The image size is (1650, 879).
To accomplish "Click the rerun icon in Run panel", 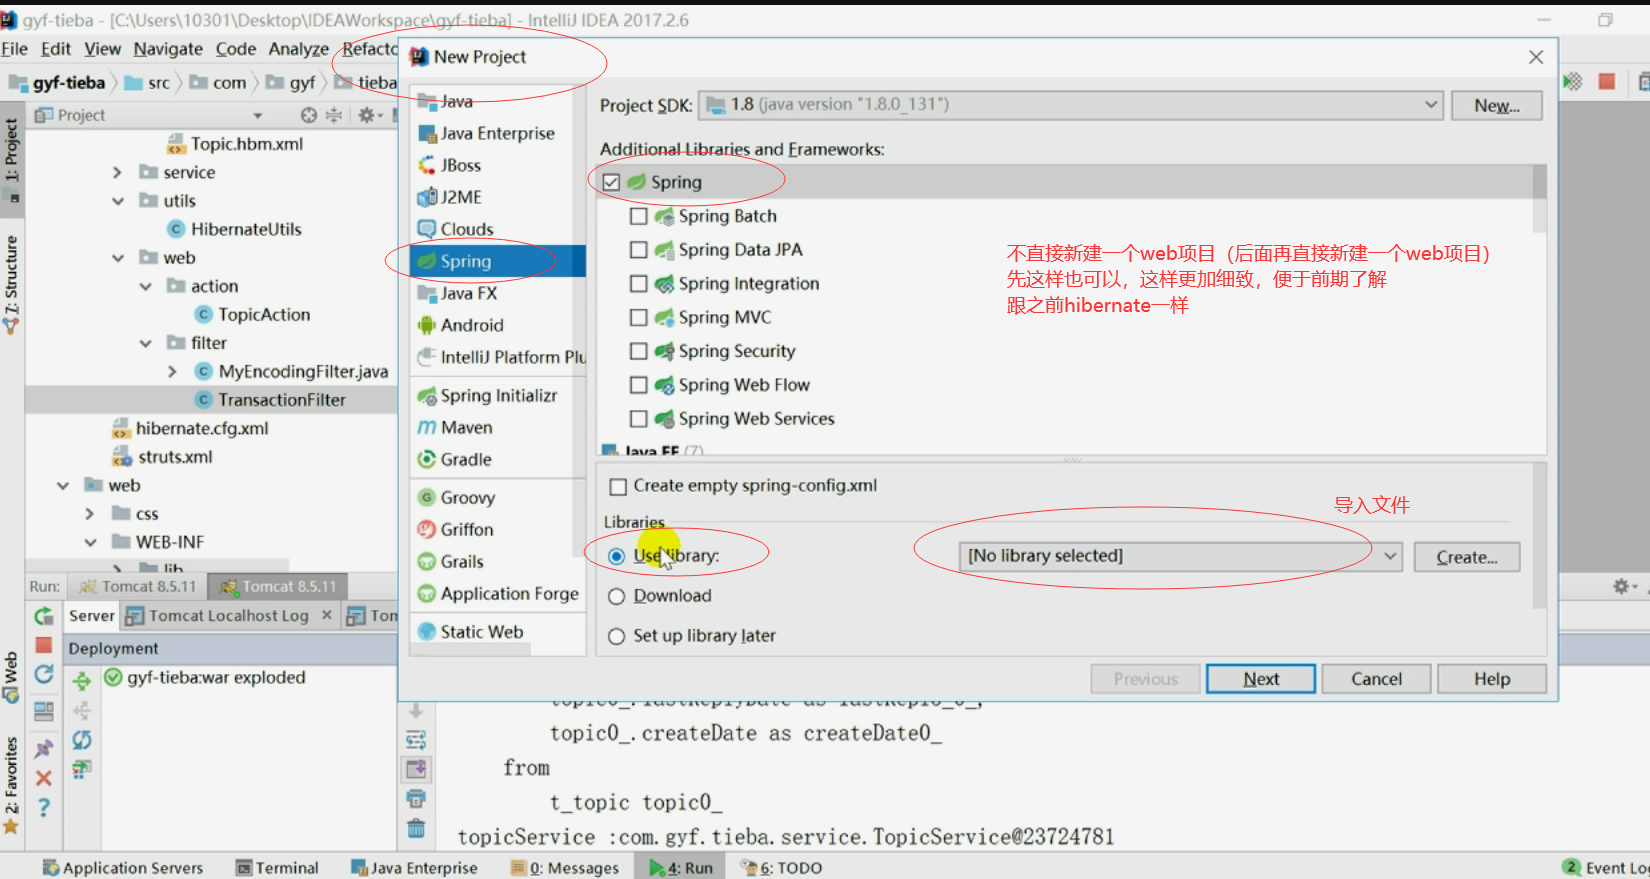I will pos(44,616).
